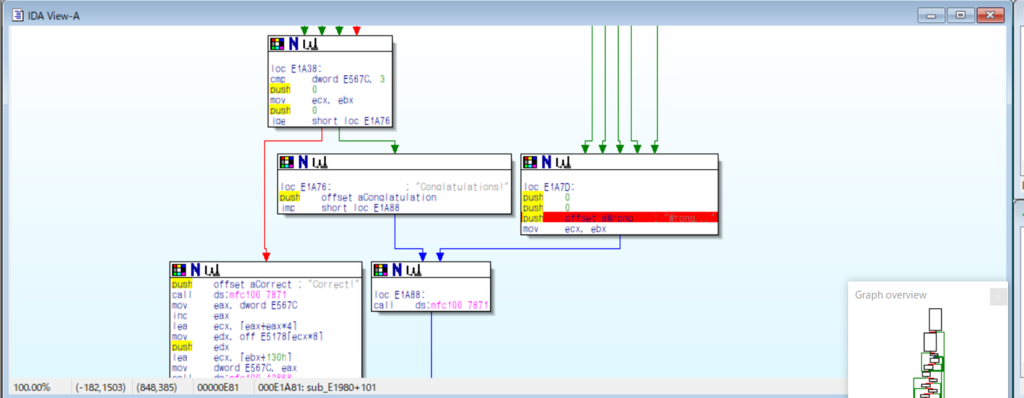Click the N rename icon on the loc_E1A38 node
The image size is (1024, 398).
pyautogui.click(x=294, y=44)
